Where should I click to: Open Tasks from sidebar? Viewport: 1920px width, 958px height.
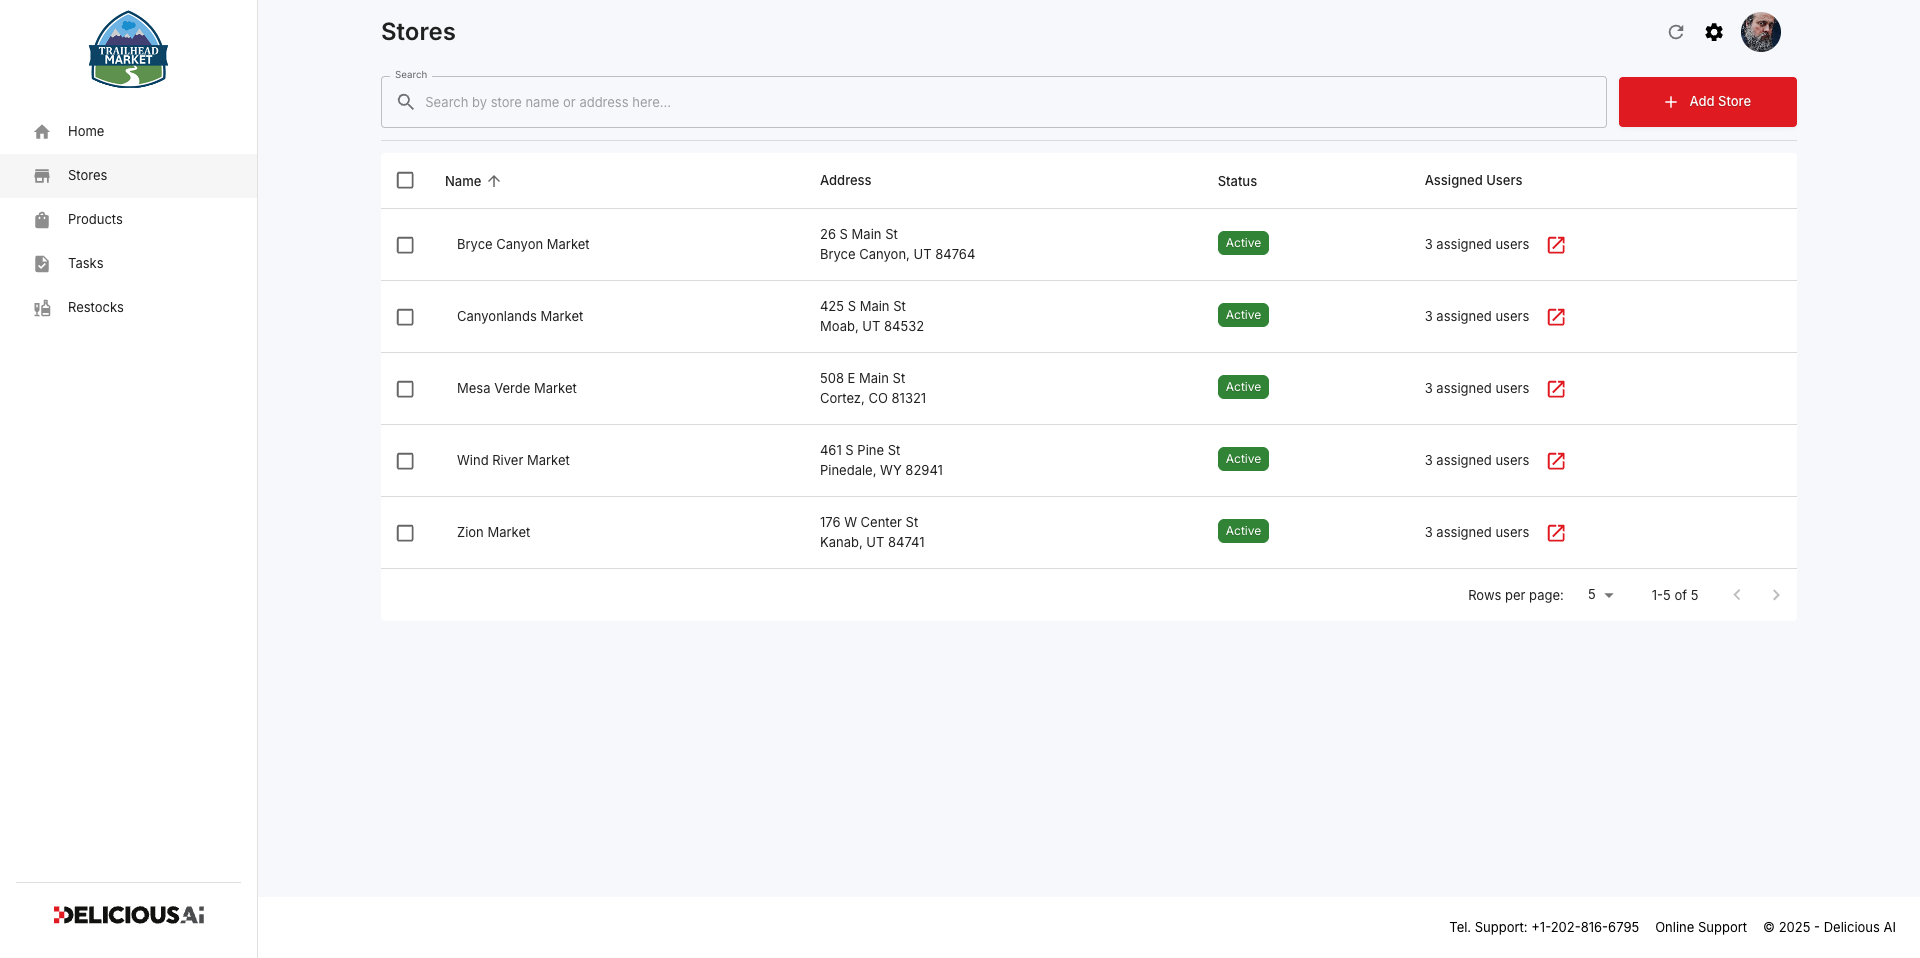pos(128,264)
